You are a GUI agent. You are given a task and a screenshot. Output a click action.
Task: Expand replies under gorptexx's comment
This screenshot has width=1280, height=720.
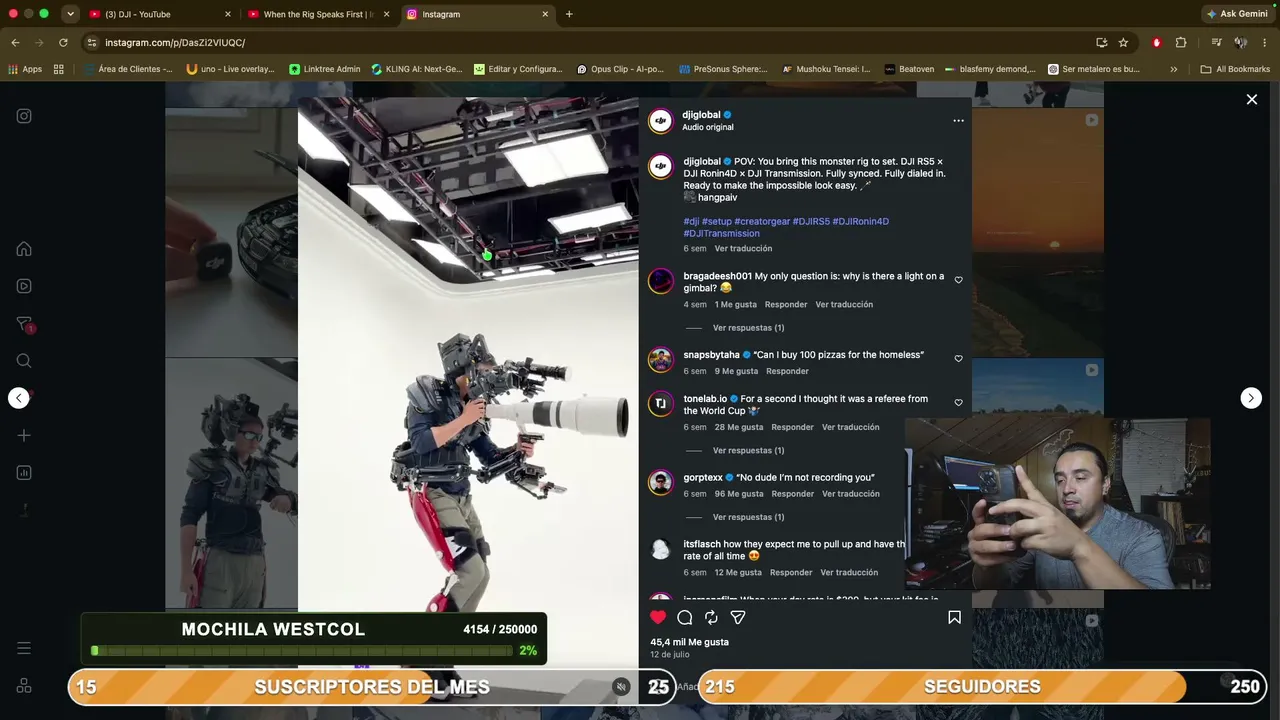point(748,517)
